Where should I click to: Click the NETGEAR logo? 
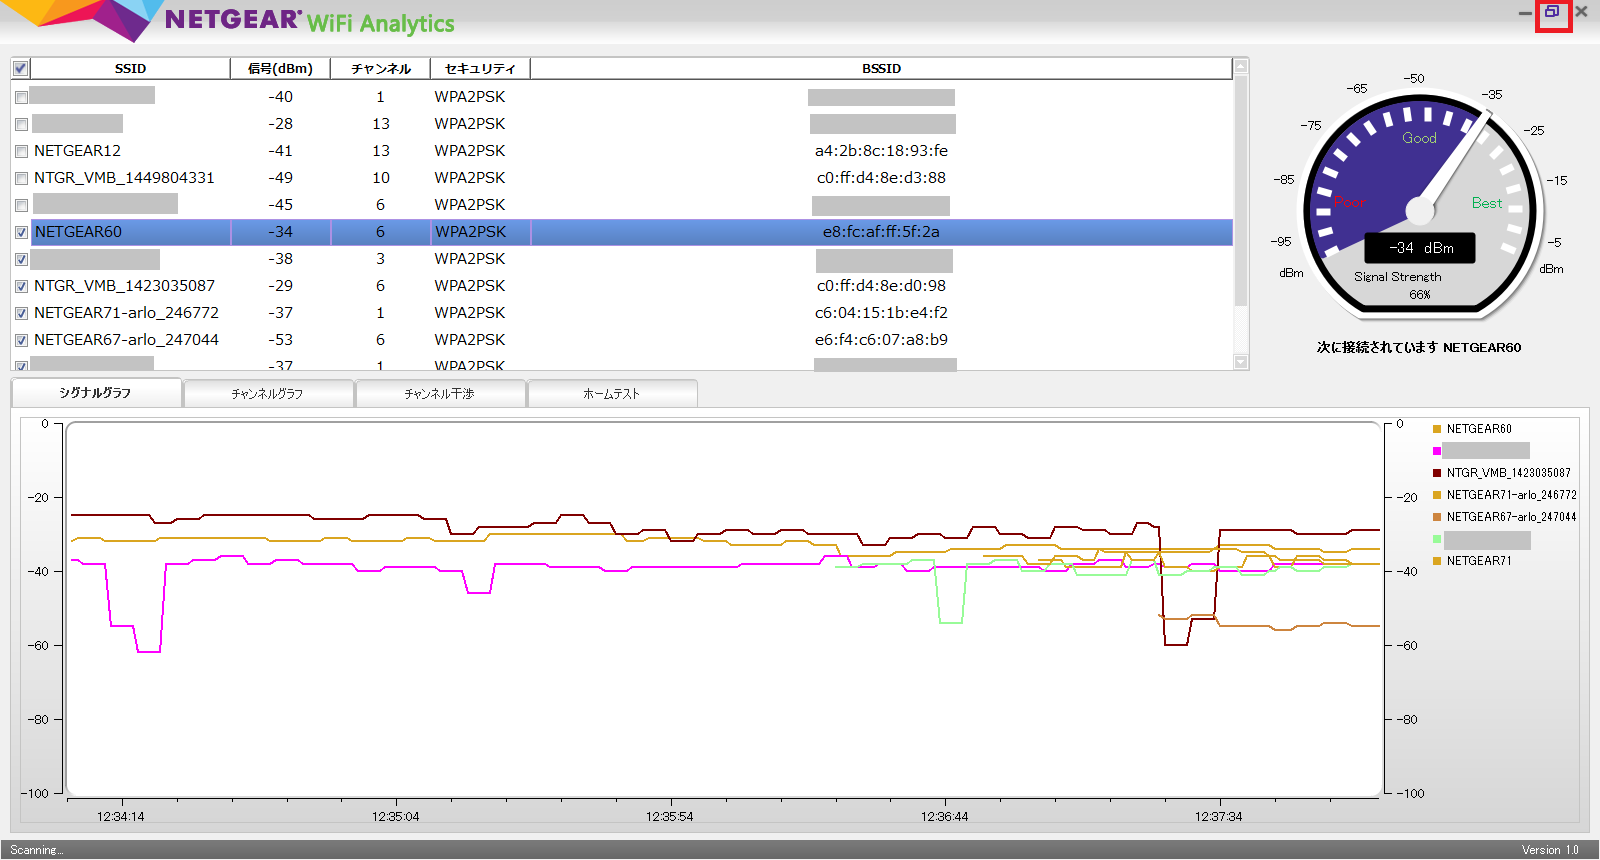232,19
